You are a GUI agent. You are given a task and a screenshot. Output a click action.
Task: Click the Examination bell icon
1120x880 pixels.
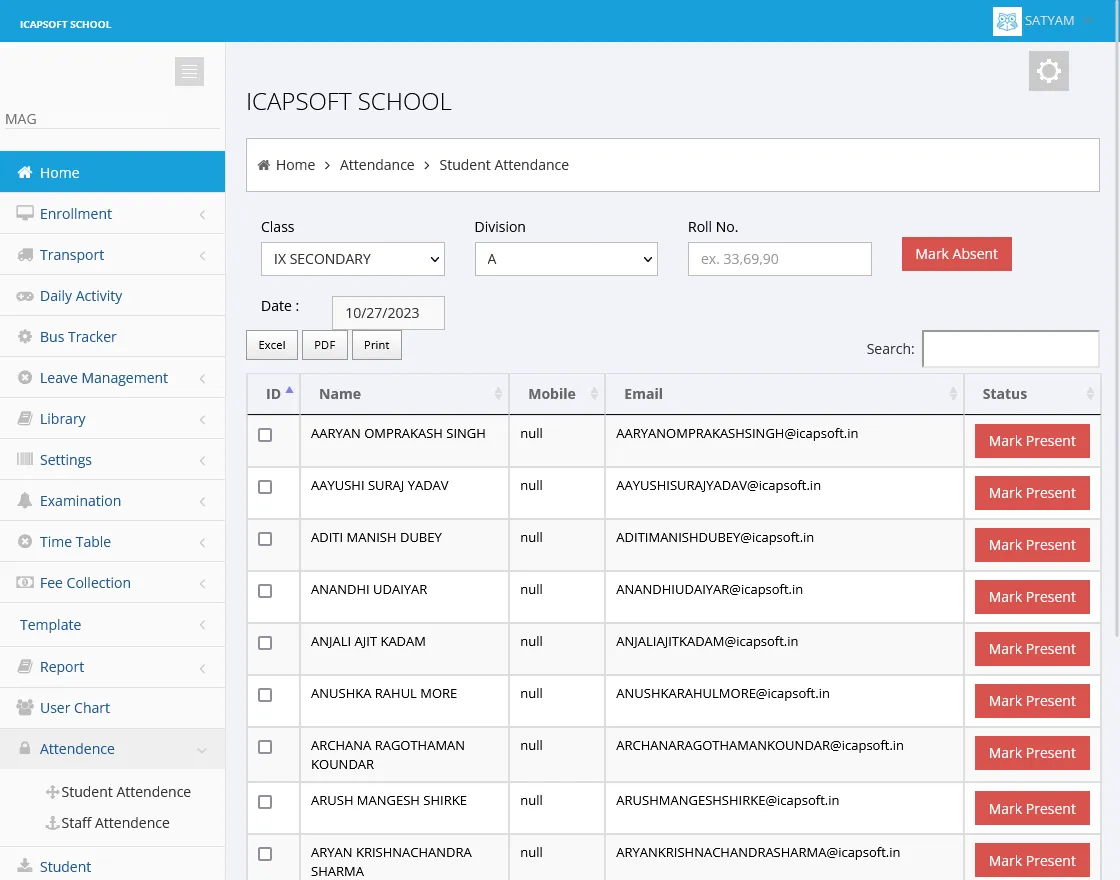coord(25,501)
